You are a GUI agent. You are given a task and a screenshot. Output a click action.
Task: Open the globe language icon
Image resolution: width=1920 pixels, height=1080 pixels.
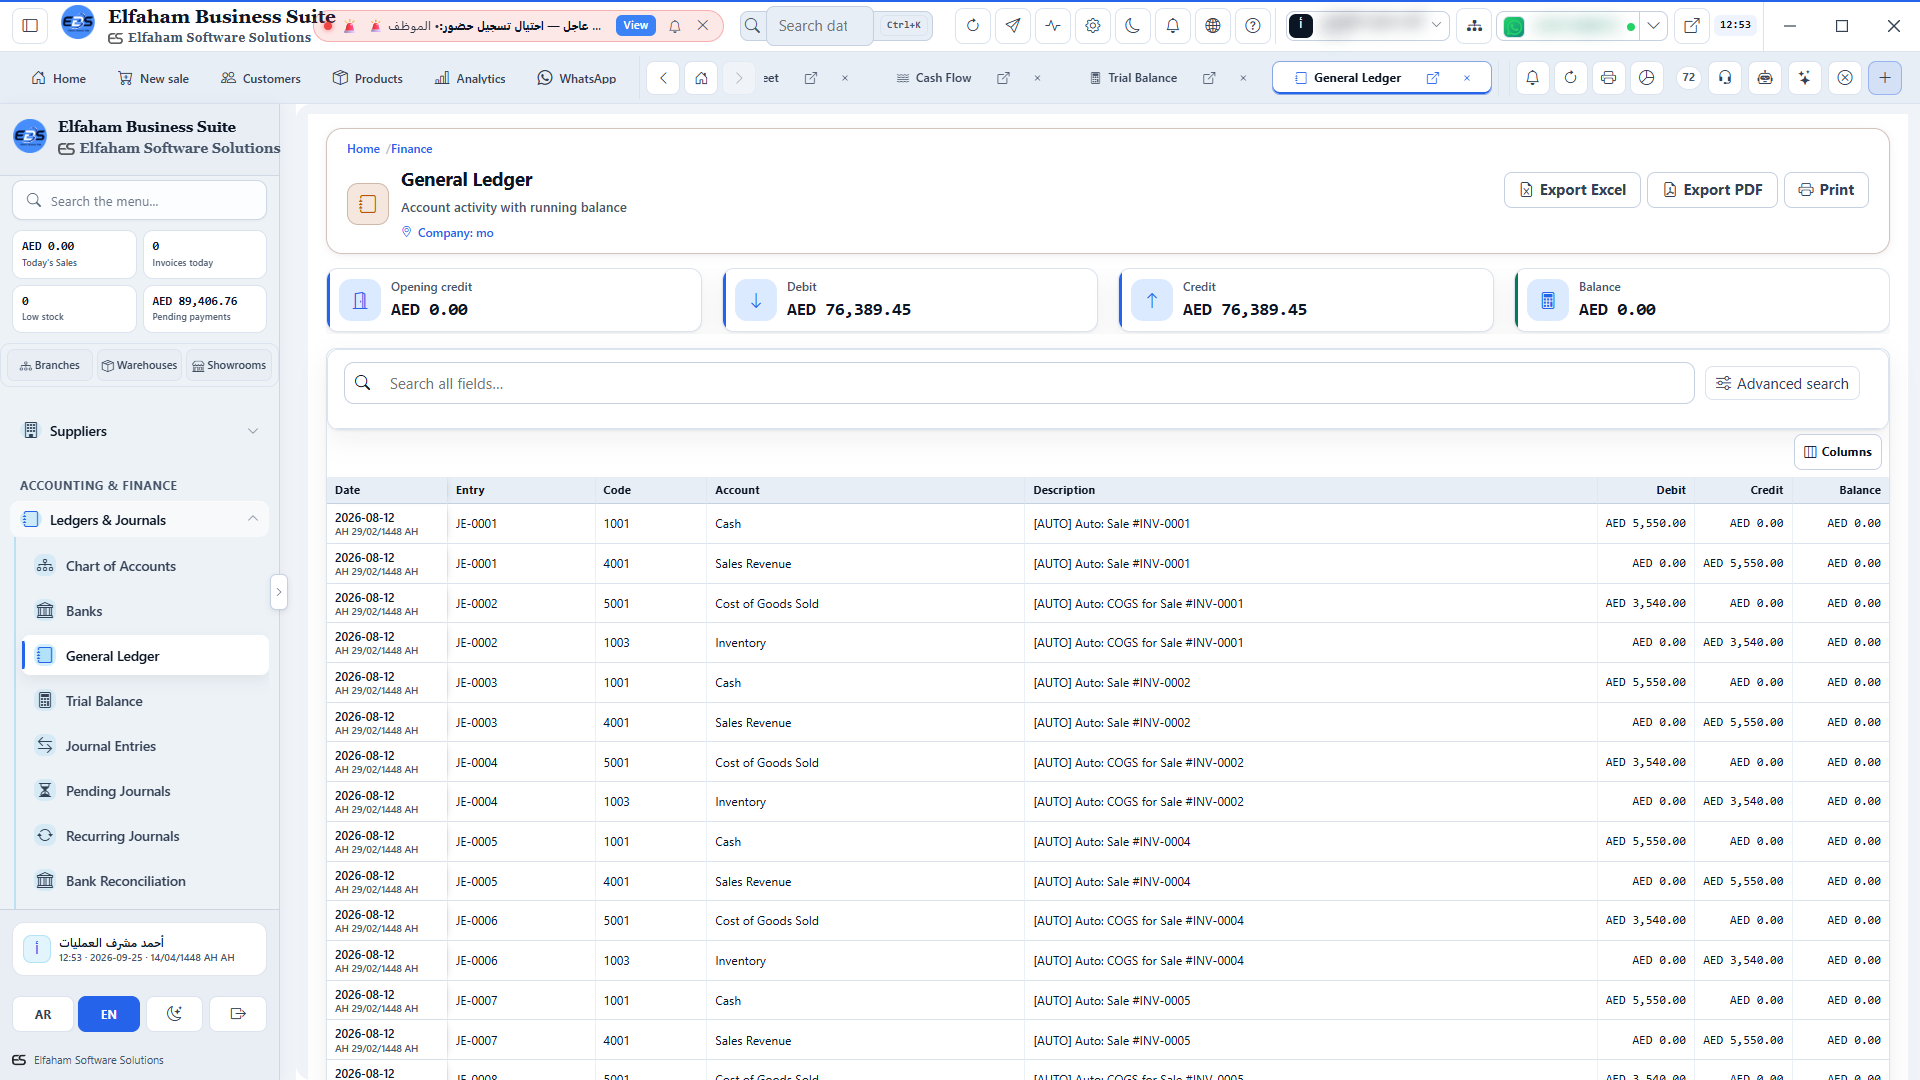point(1212,26)
